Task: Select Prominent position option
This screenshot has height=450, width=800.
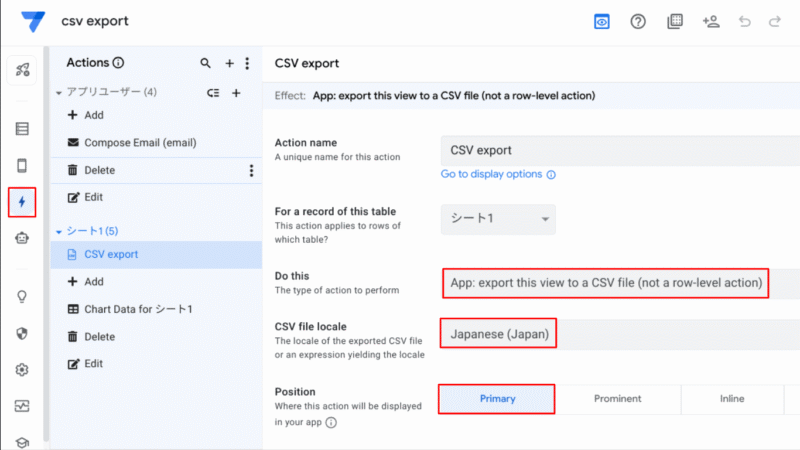Action: [x=618, y=399]
